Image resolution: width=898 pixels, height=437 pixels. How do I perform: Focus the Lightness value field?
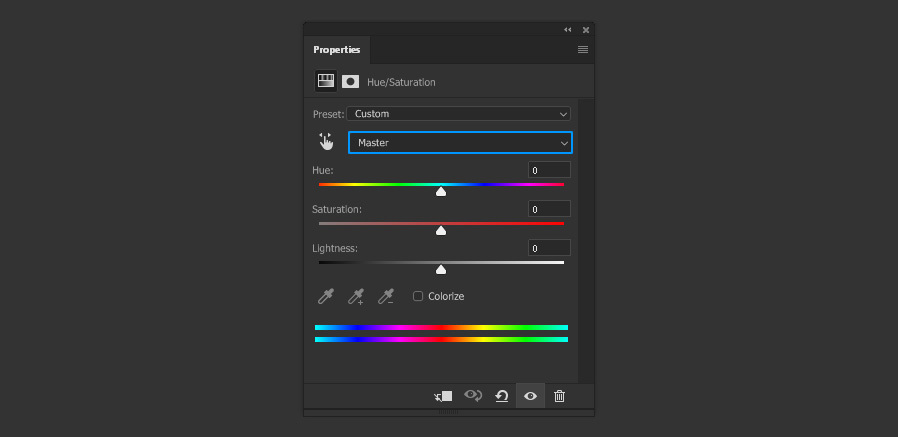549,248
